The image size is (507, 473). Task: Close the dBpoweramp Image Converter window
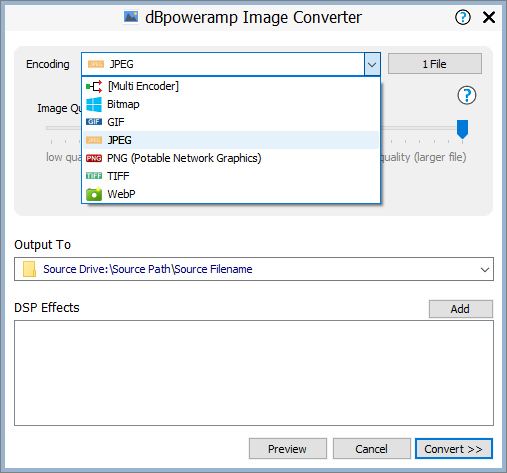click(x=489, y=17)
